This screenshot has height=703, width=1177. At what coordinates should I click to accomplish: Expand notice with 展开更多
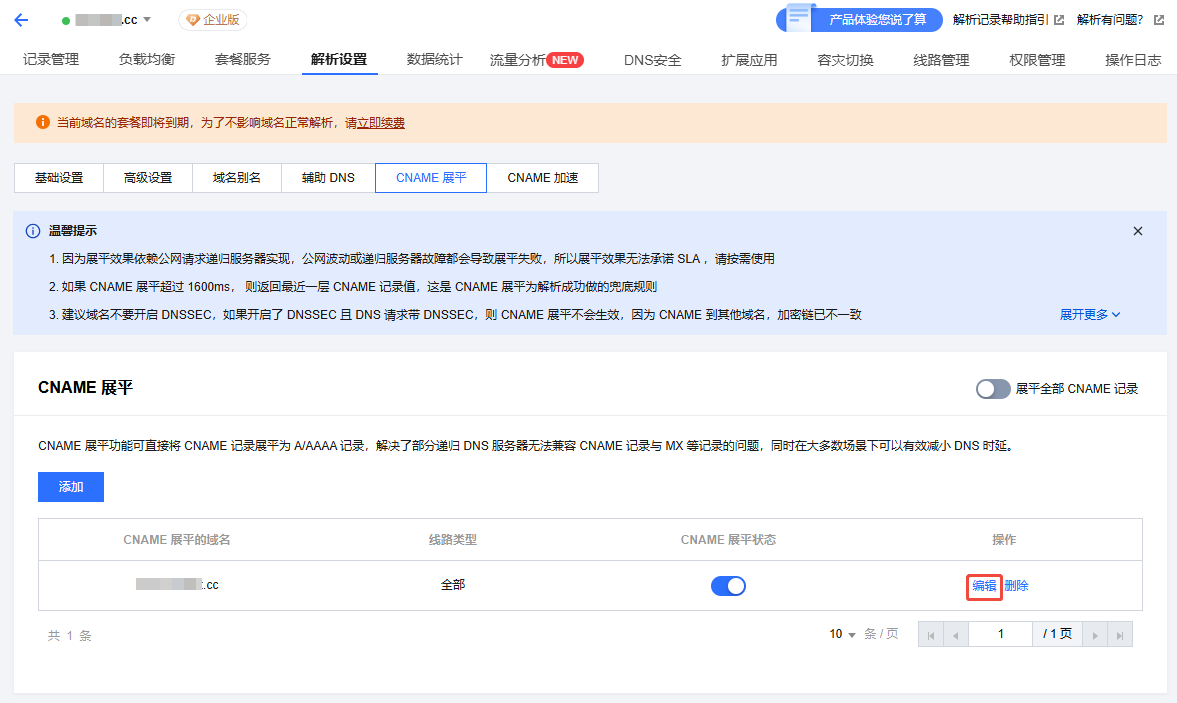1089,314
